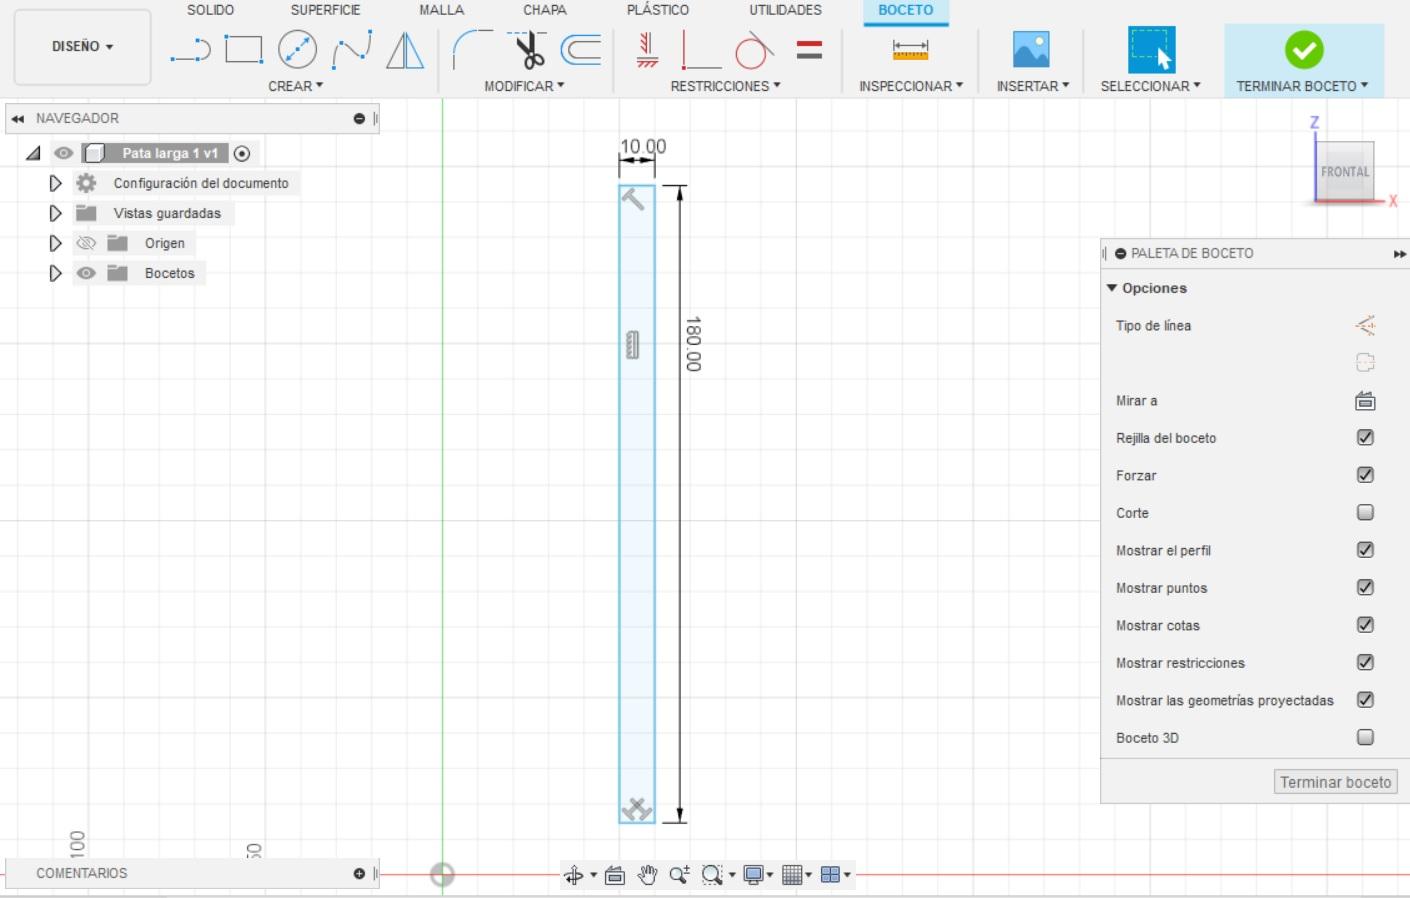Open the RESTRICCIONES dropdown menu

(x=725, y=86)
